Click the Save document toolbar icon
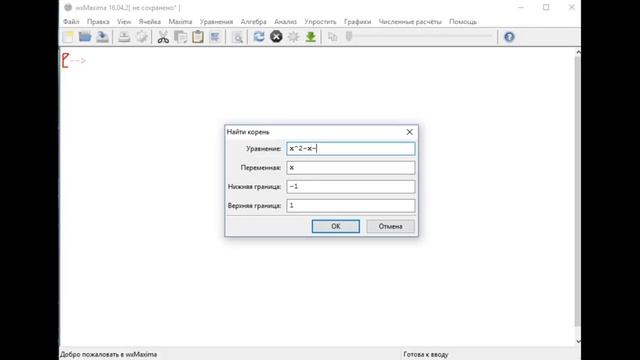 102,37
